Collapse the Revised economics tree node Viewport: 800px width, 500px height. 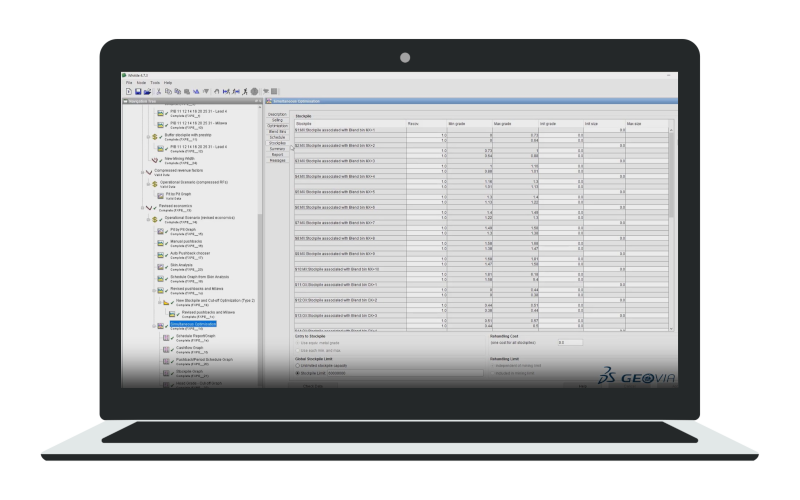point(143,208)
